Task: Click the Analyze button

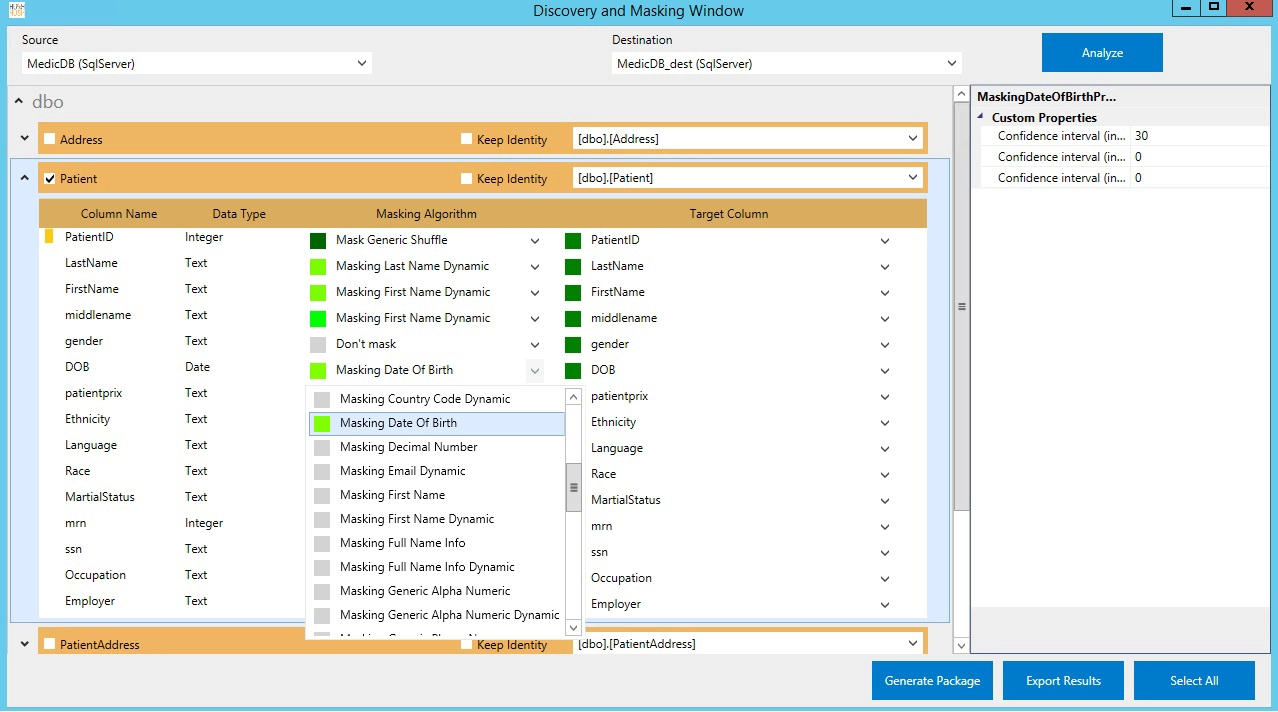Action: pos(1102,53)
